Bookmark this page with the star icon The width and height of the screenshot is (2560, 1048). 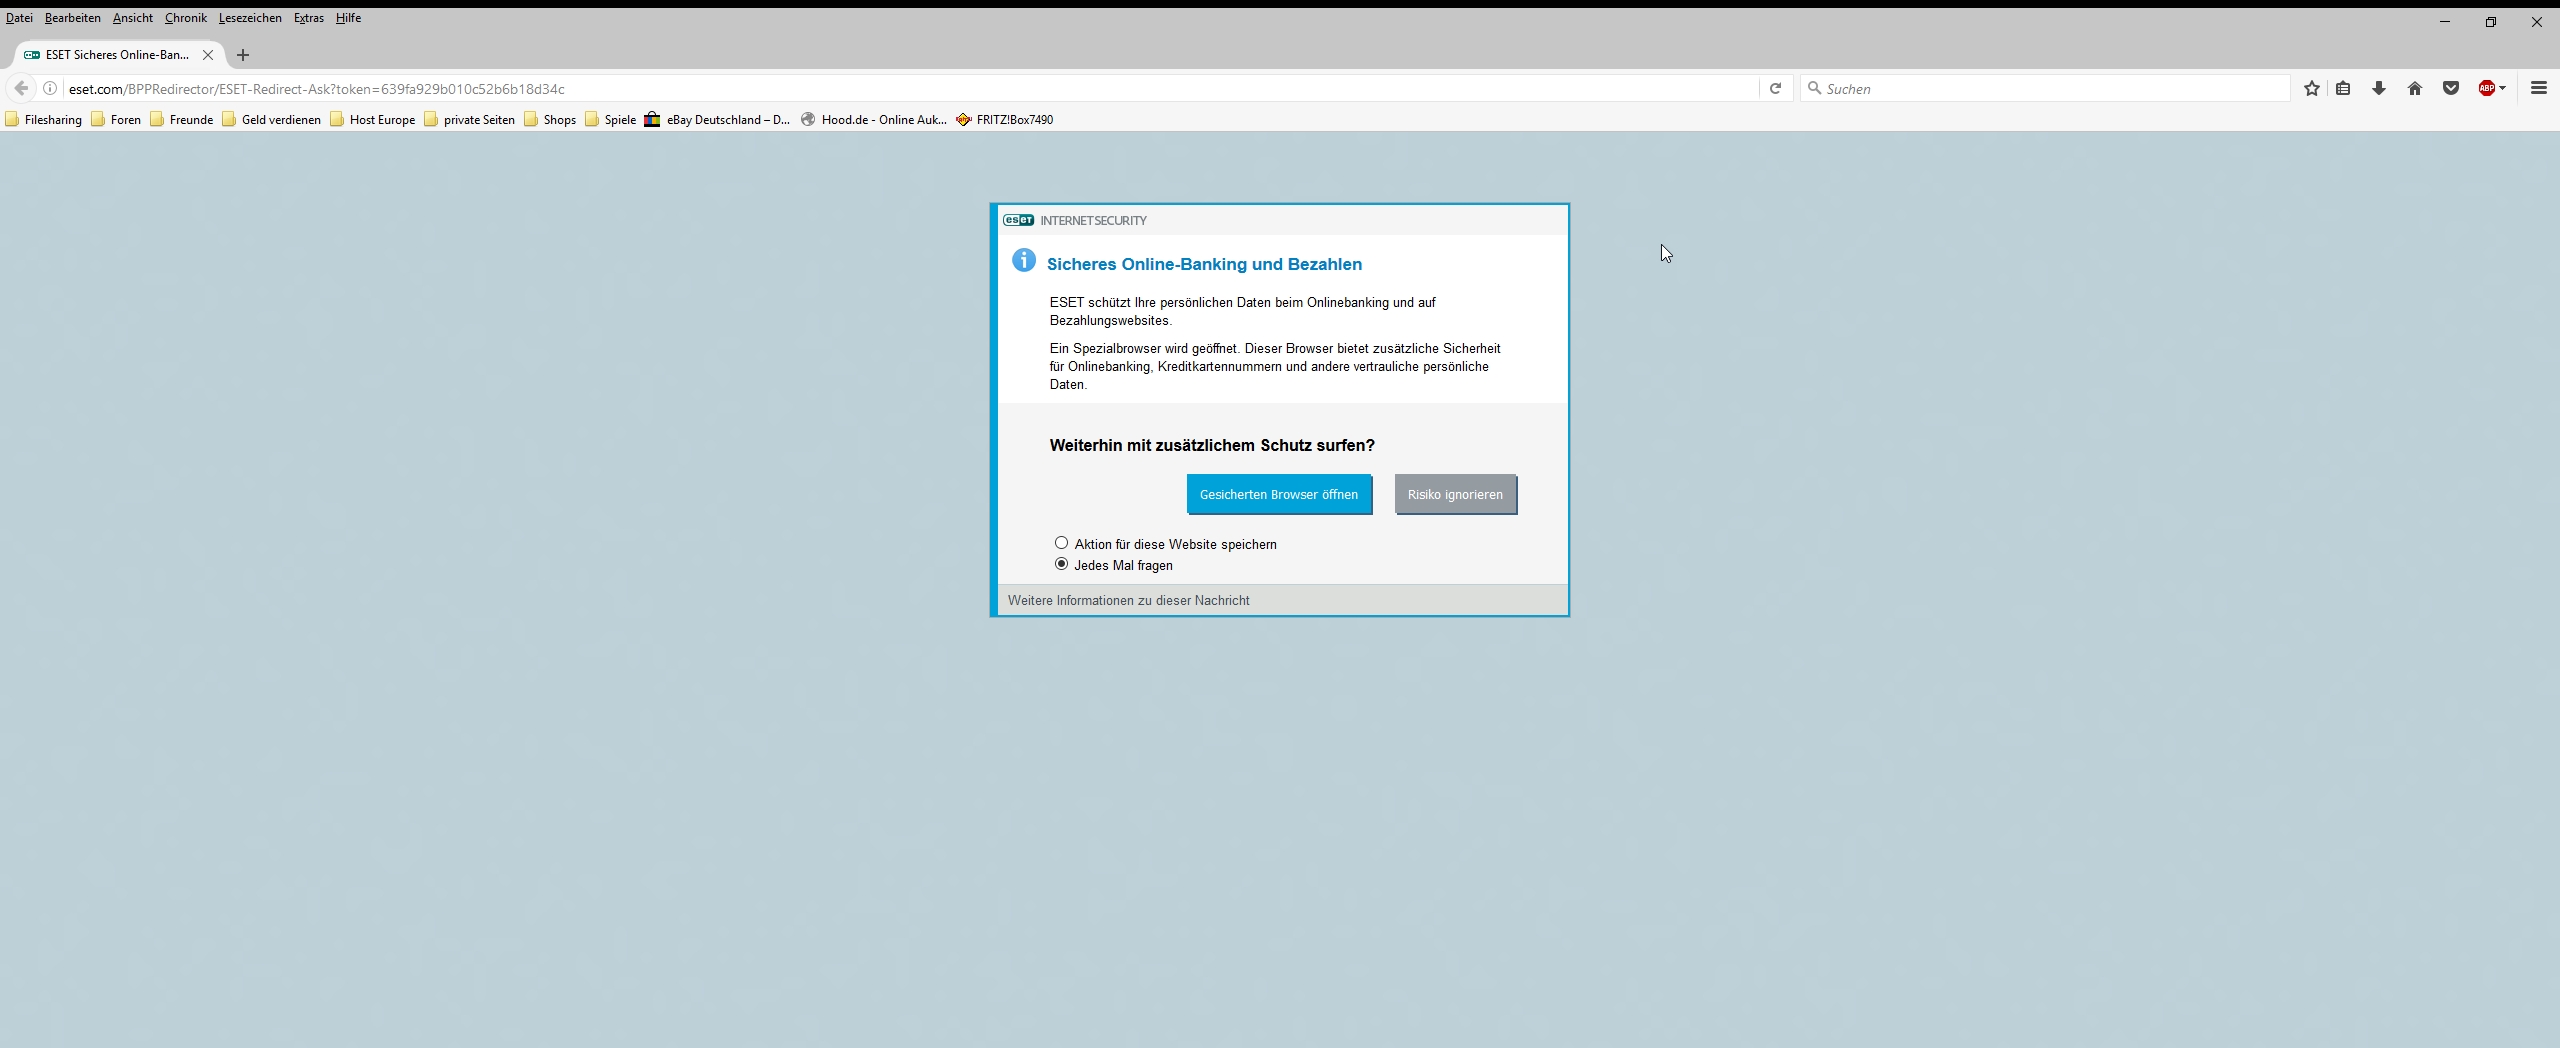click(2311, 88)
